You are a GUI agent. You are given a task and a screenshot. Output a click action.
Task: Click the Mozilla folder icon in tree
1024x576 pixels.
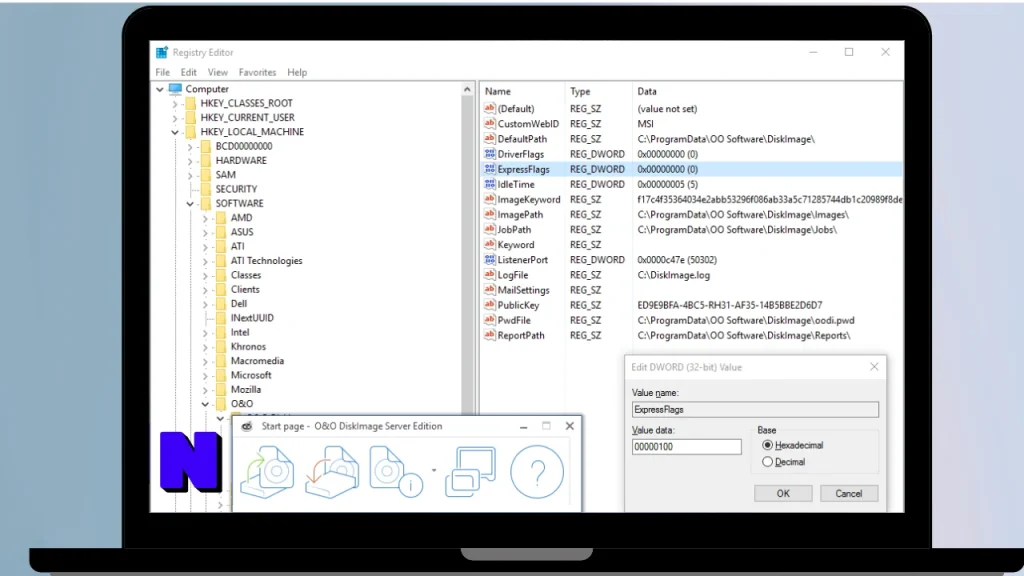(x=221, y=389)
